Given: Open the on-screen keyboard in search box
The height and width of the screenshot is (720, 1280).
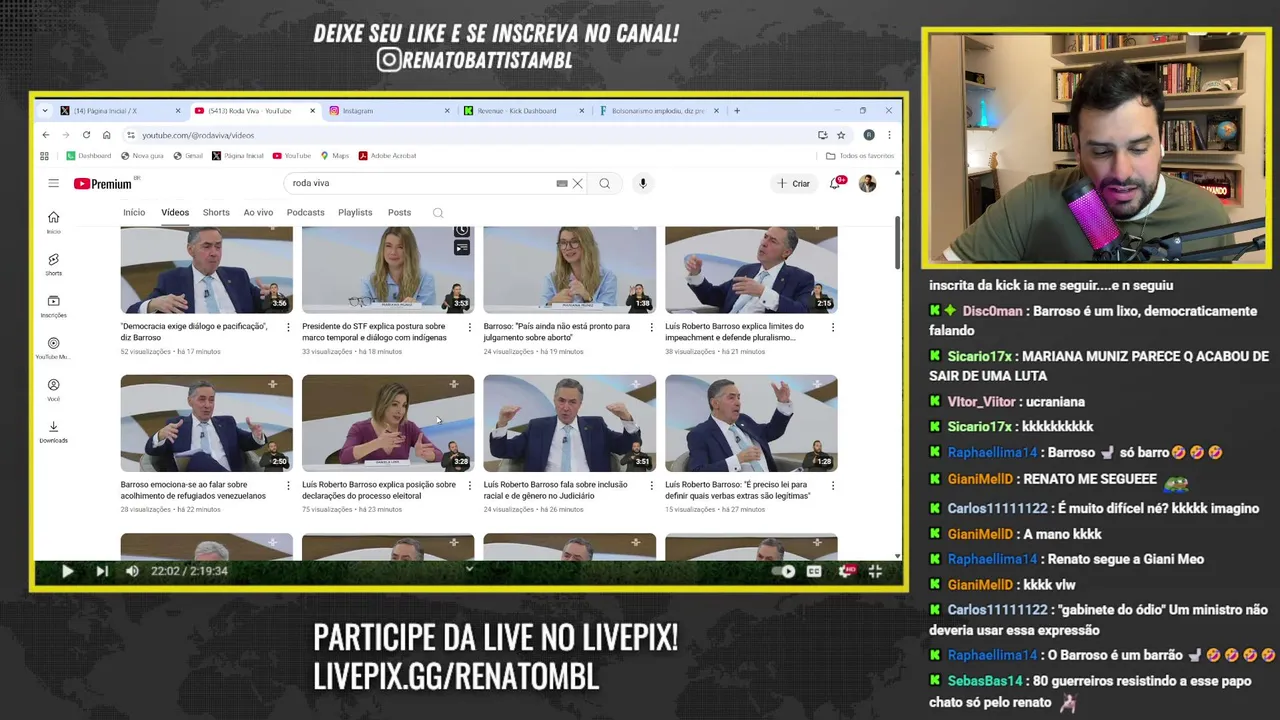Looking at the screenshot, I should click(x=562, y=184).
